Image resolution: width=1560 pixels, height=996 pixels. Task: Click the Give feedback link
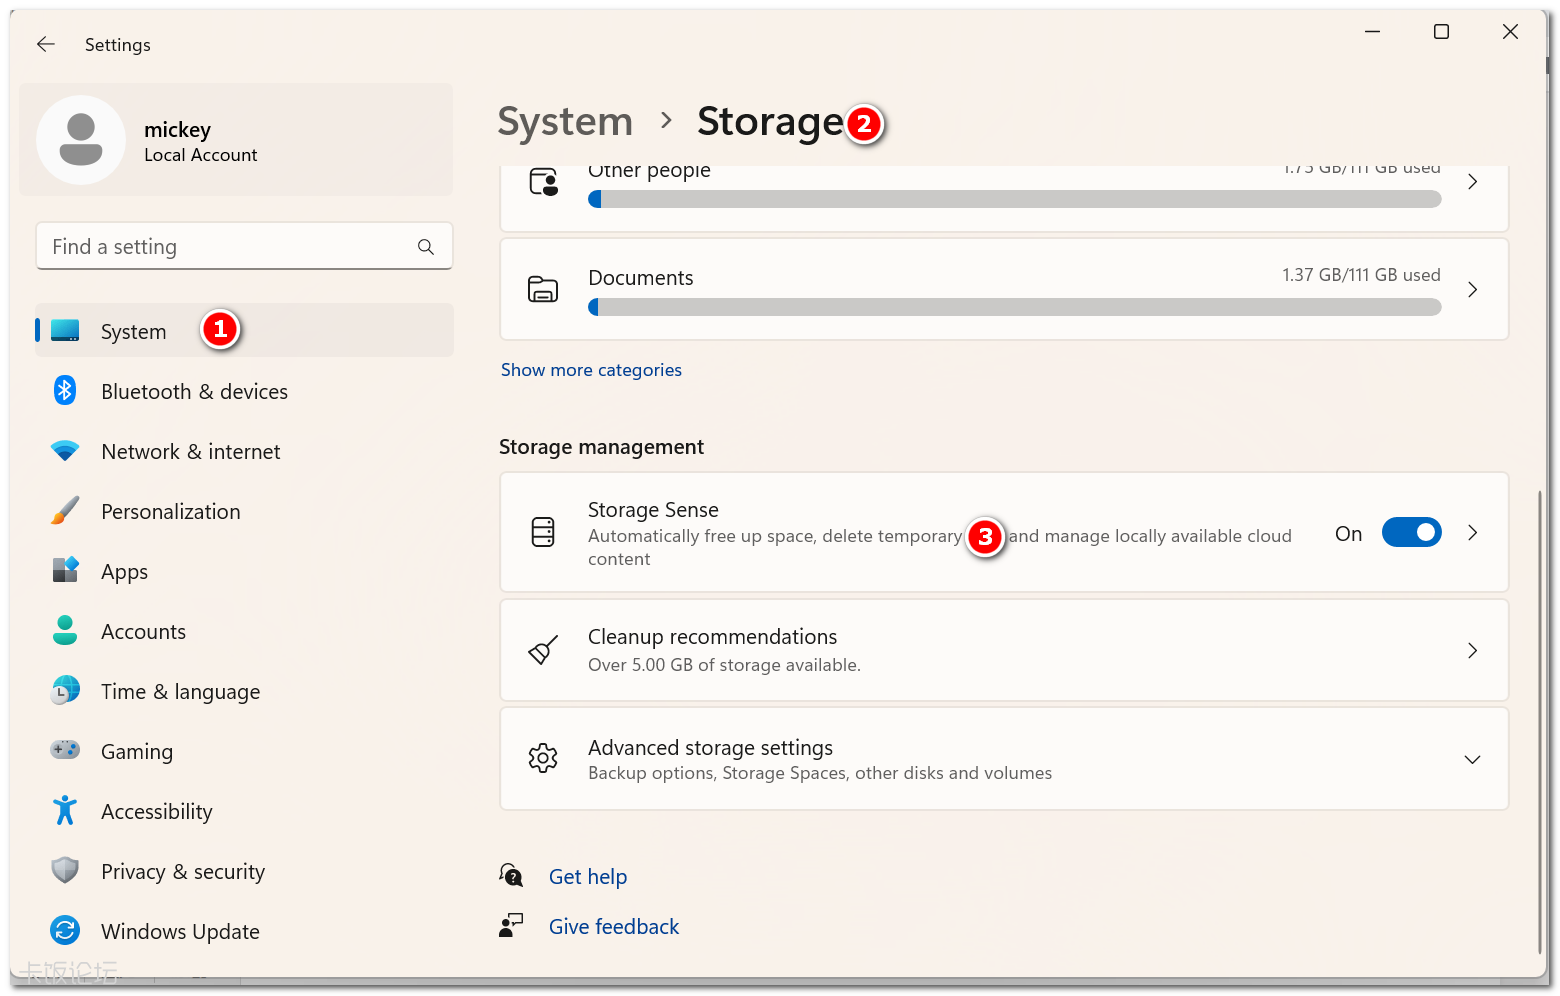coord(614,927)
